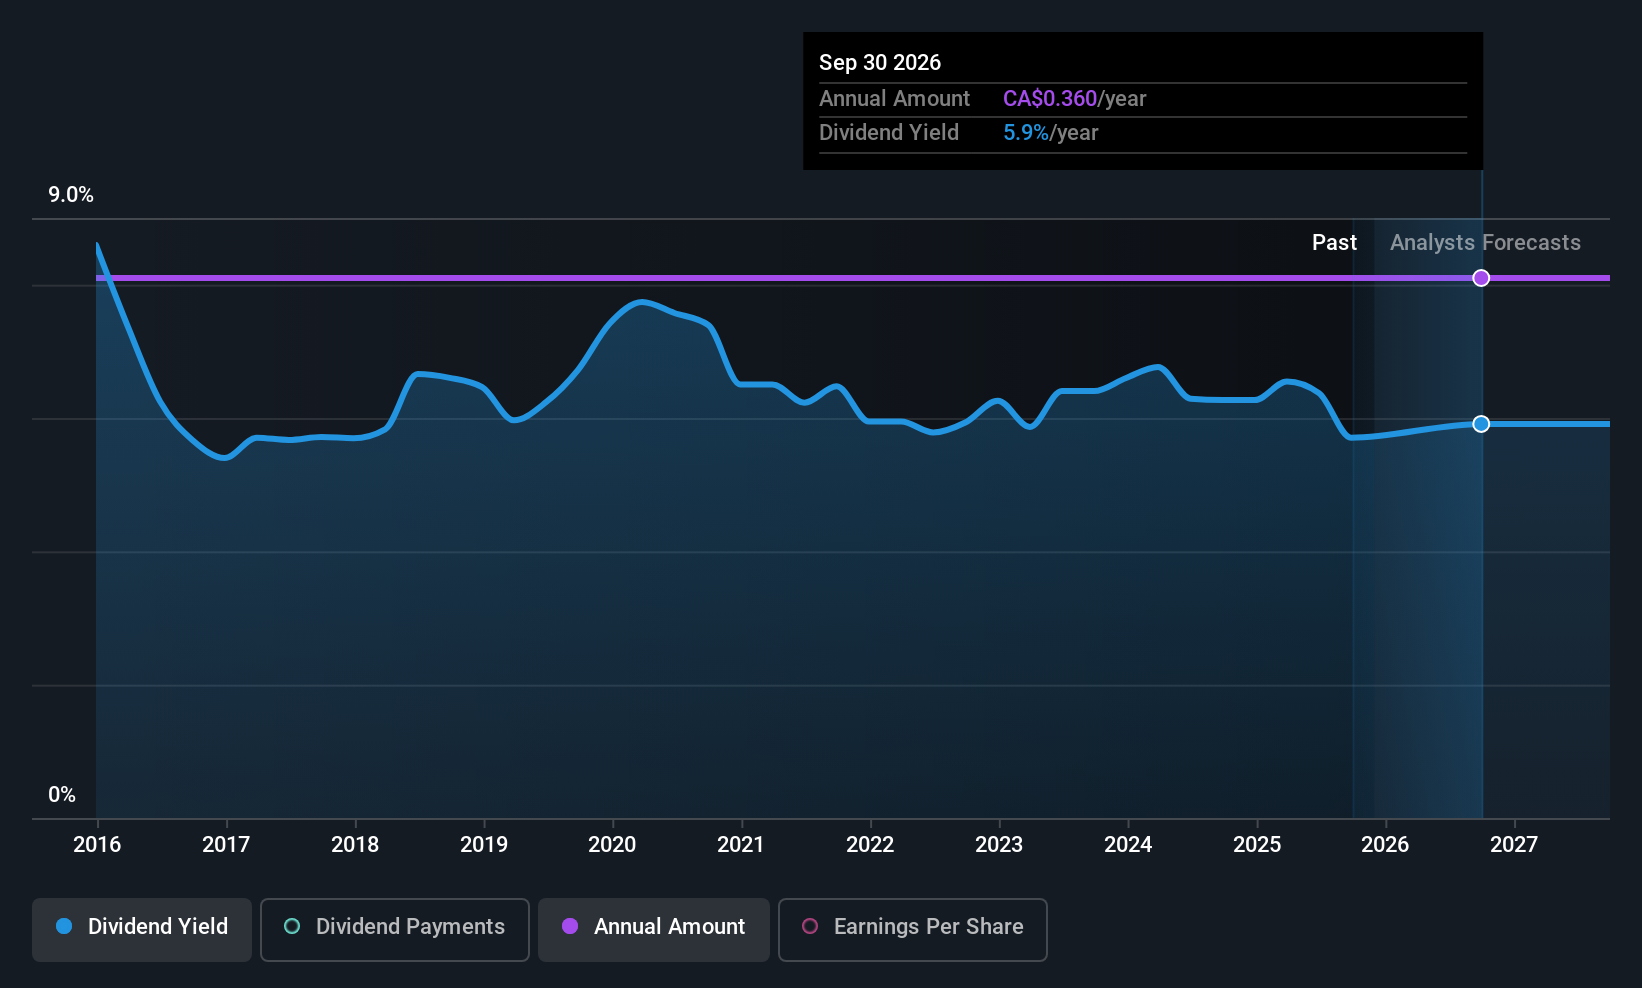Select the blue Dividend Yield data point
The height and width of the screenshot is (988, 1642).
click(x=1481, y=424)
